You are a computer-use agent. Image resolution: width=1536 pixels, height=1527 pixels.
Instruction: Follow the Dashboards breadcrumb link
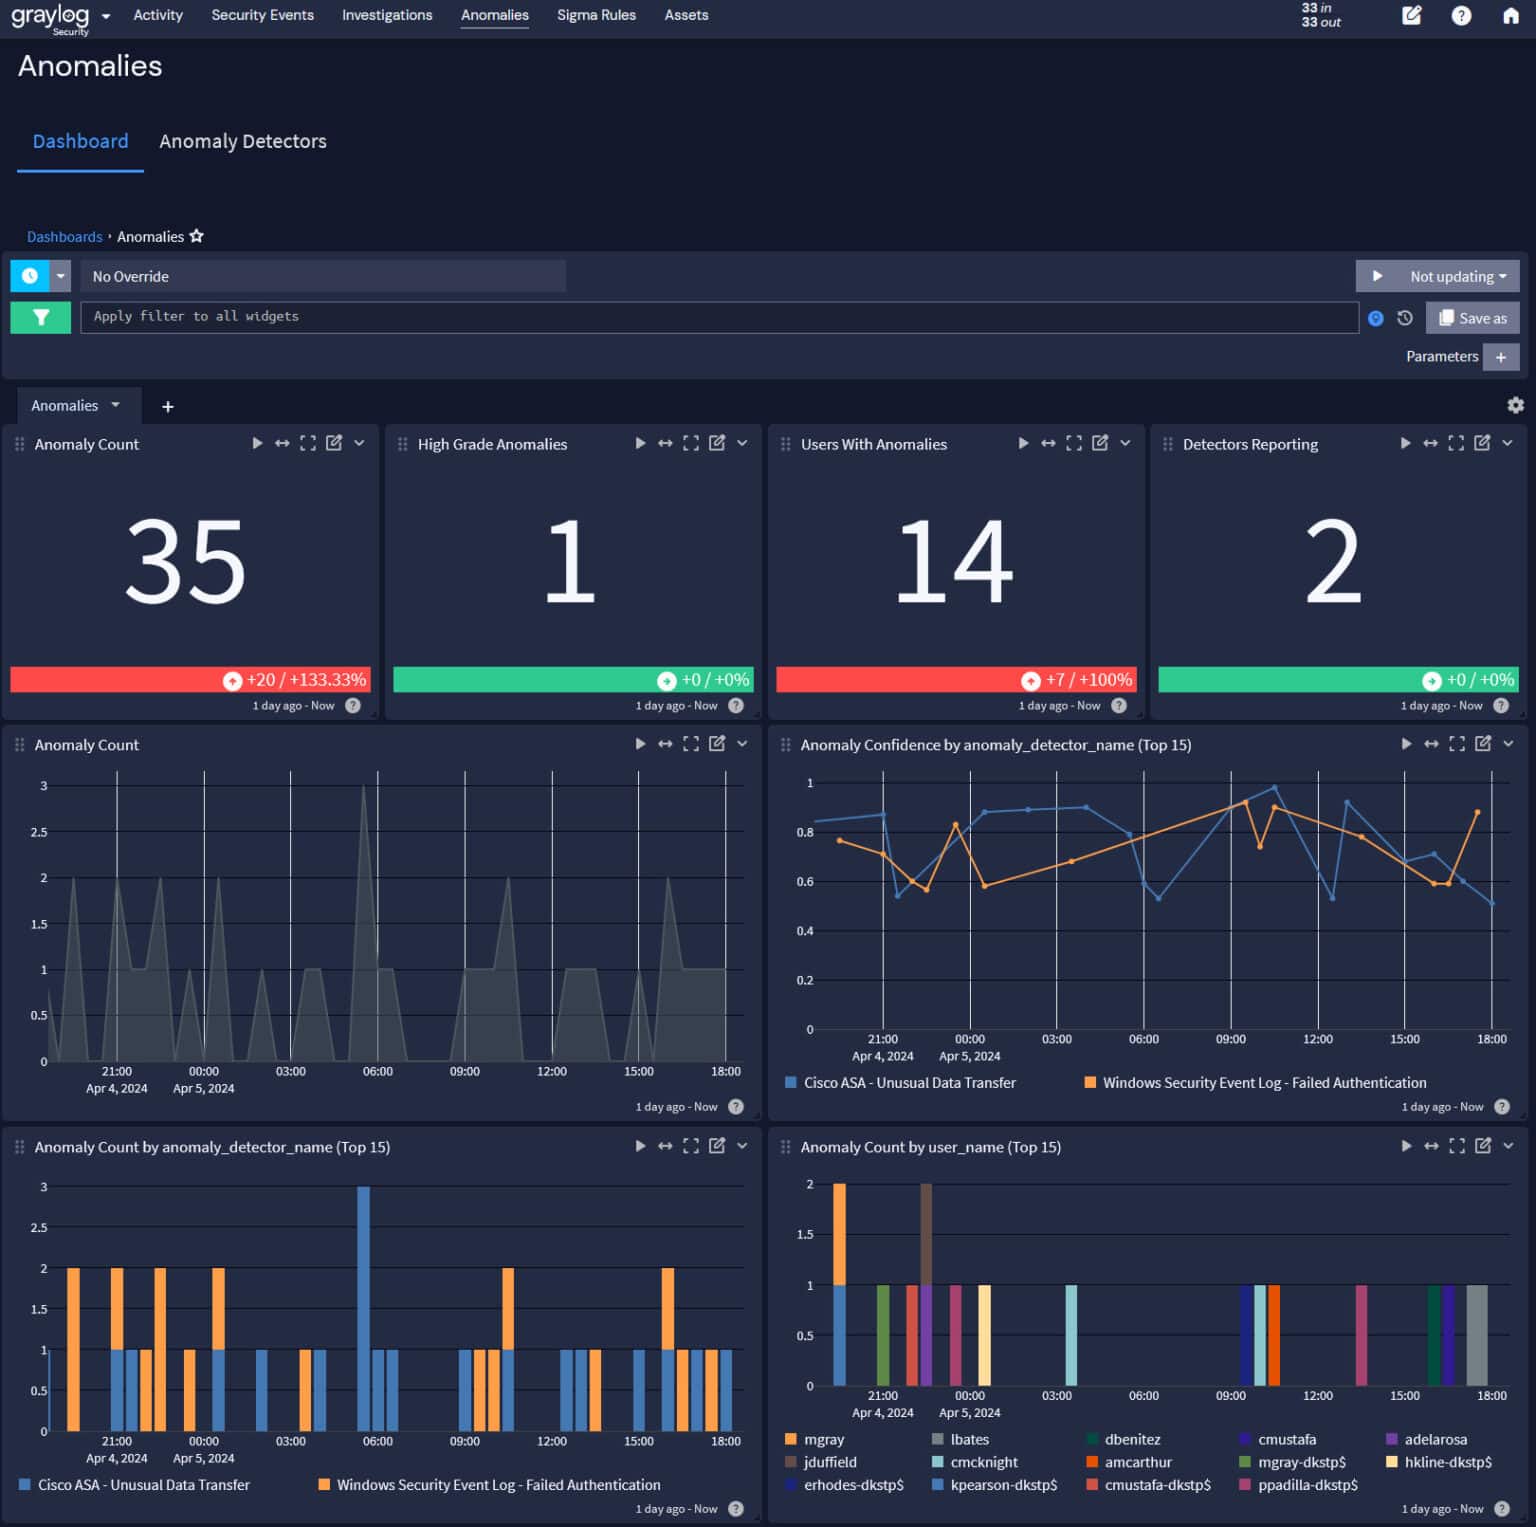pyautogui.click(x=64, y=236)
